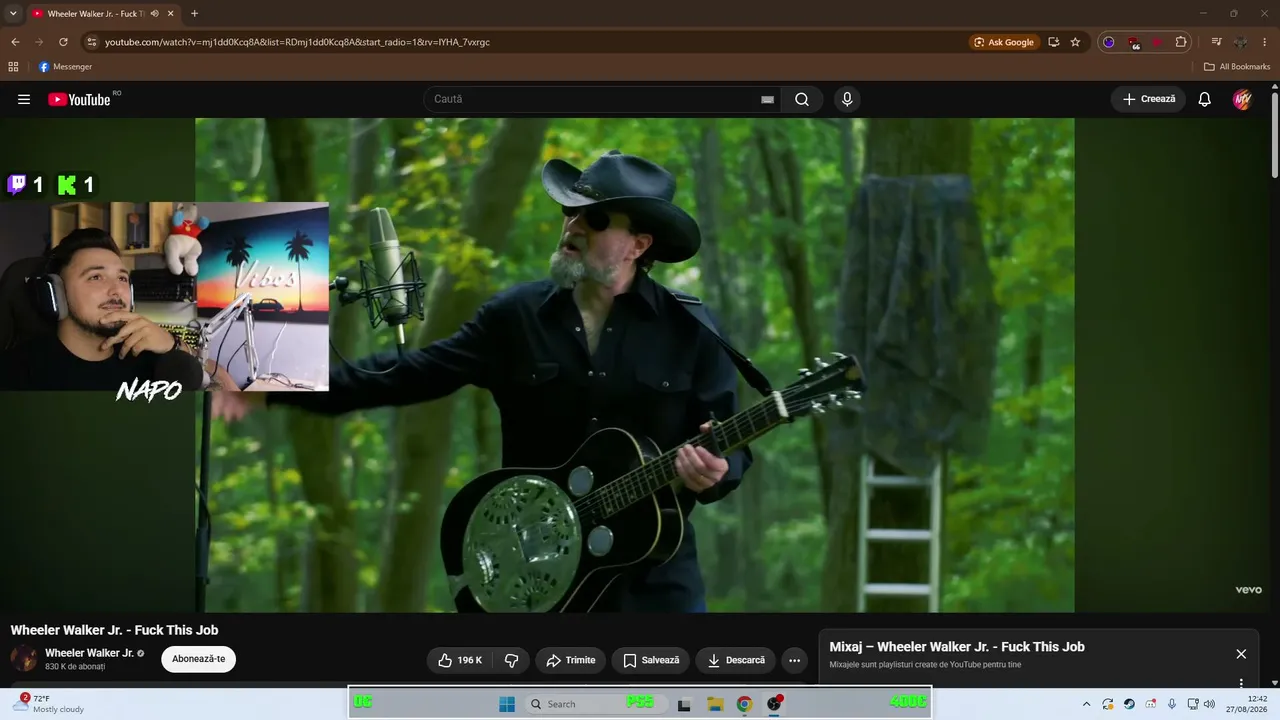Viewport: 1280px width, 720px height.
Task: Open the Messenger bookmark
Action: [x=65, y=67]
